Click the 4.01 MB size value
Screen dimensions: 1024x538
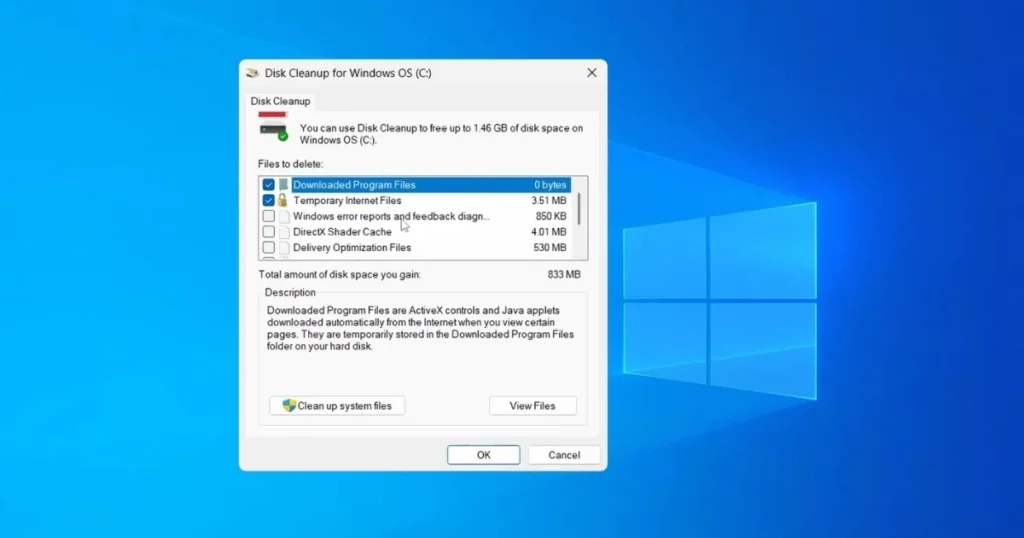[549, 232]
